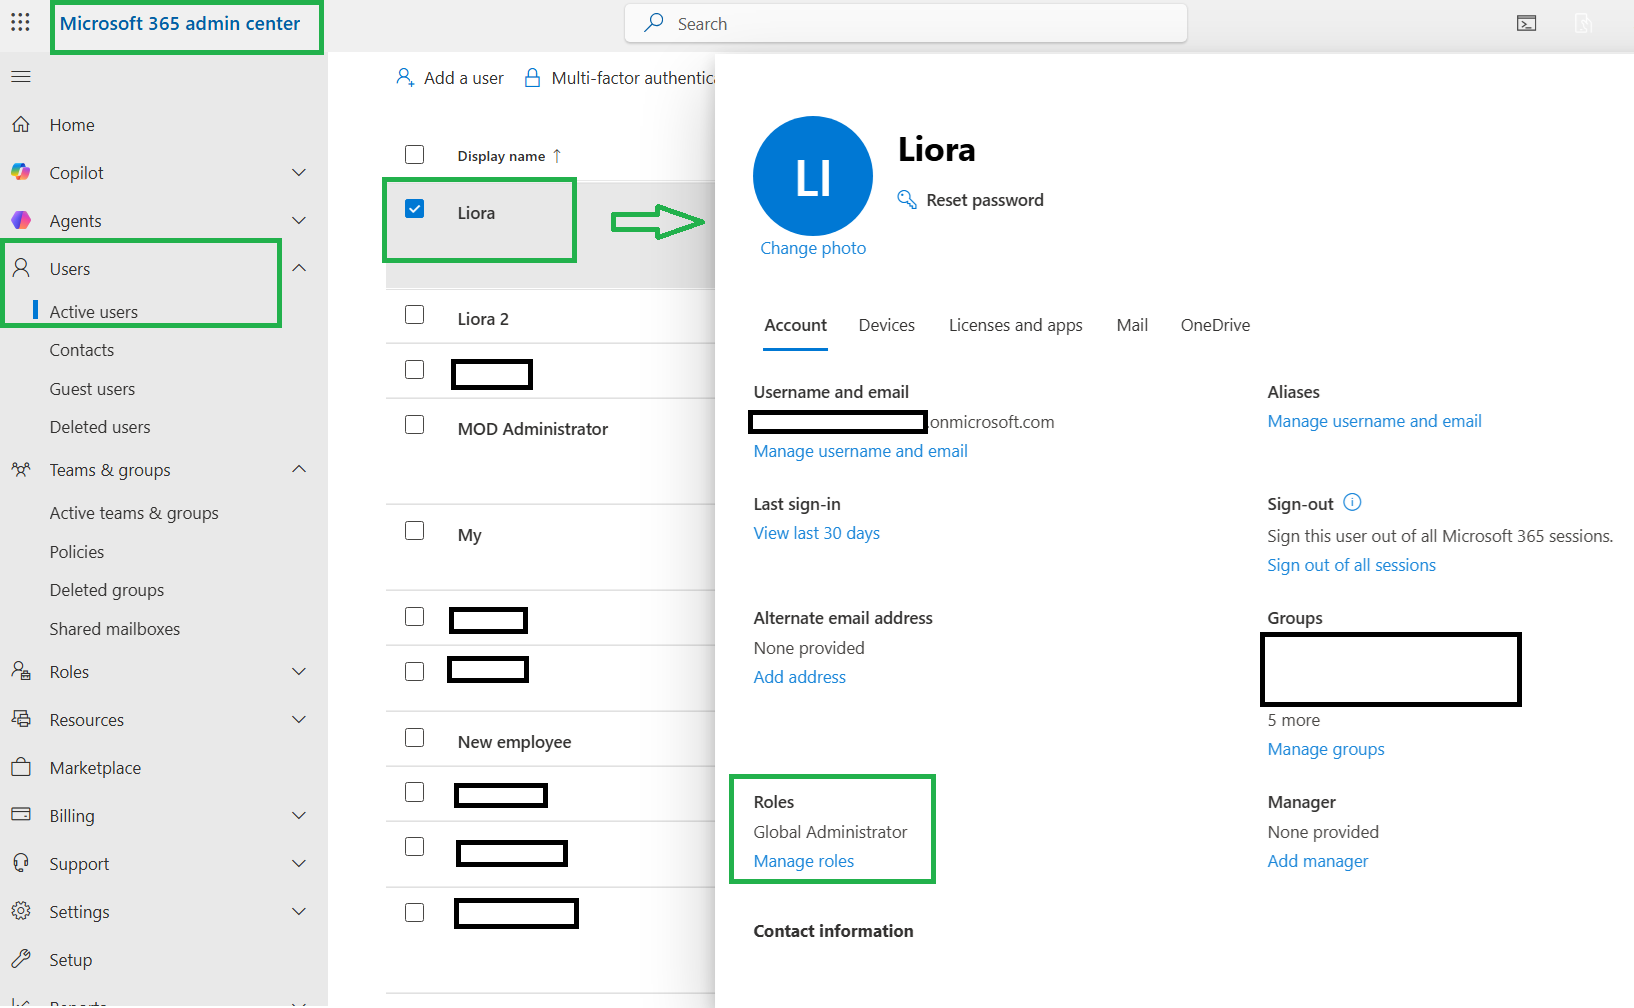
Task: Click the Add address link
Action: pos(799,677)
